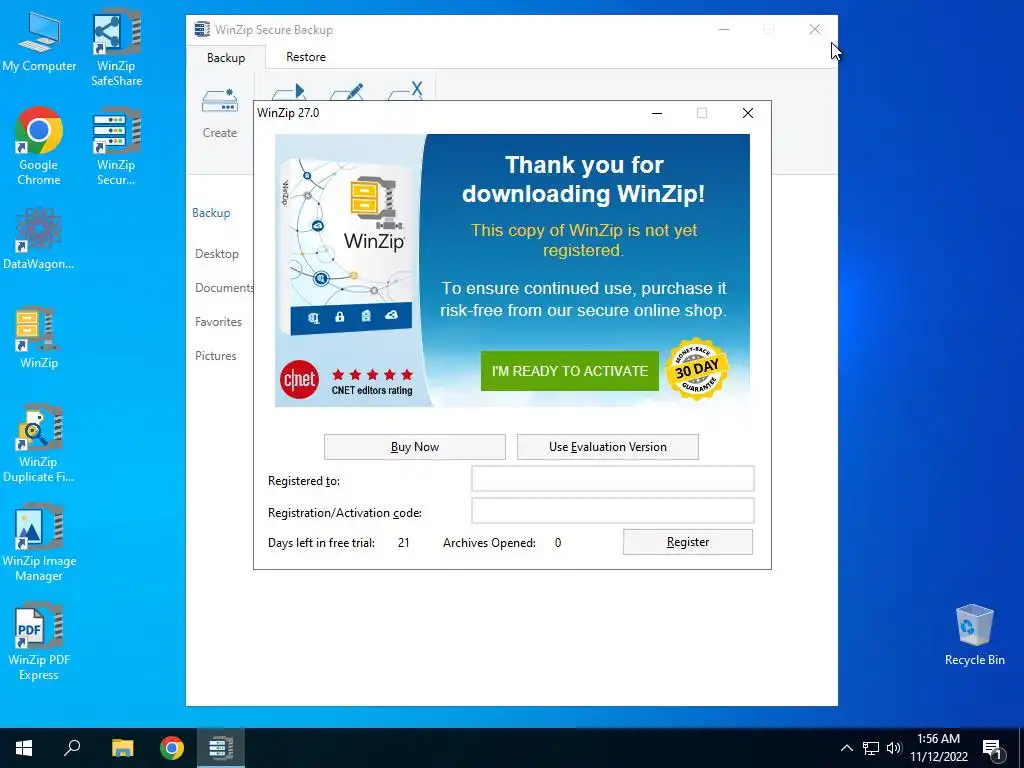Switch to the Backup tab
The width and height of the screenshot is (1024, 768).
tap(226, 57)
